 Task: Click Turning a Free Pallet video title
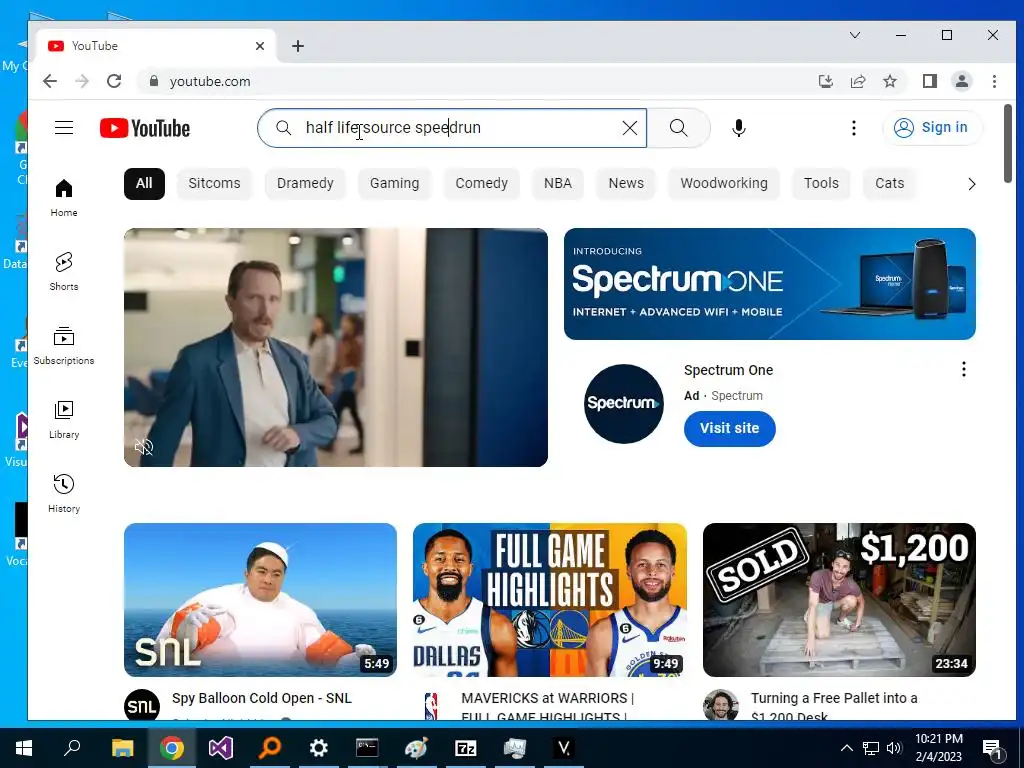(x=834, y=706)
